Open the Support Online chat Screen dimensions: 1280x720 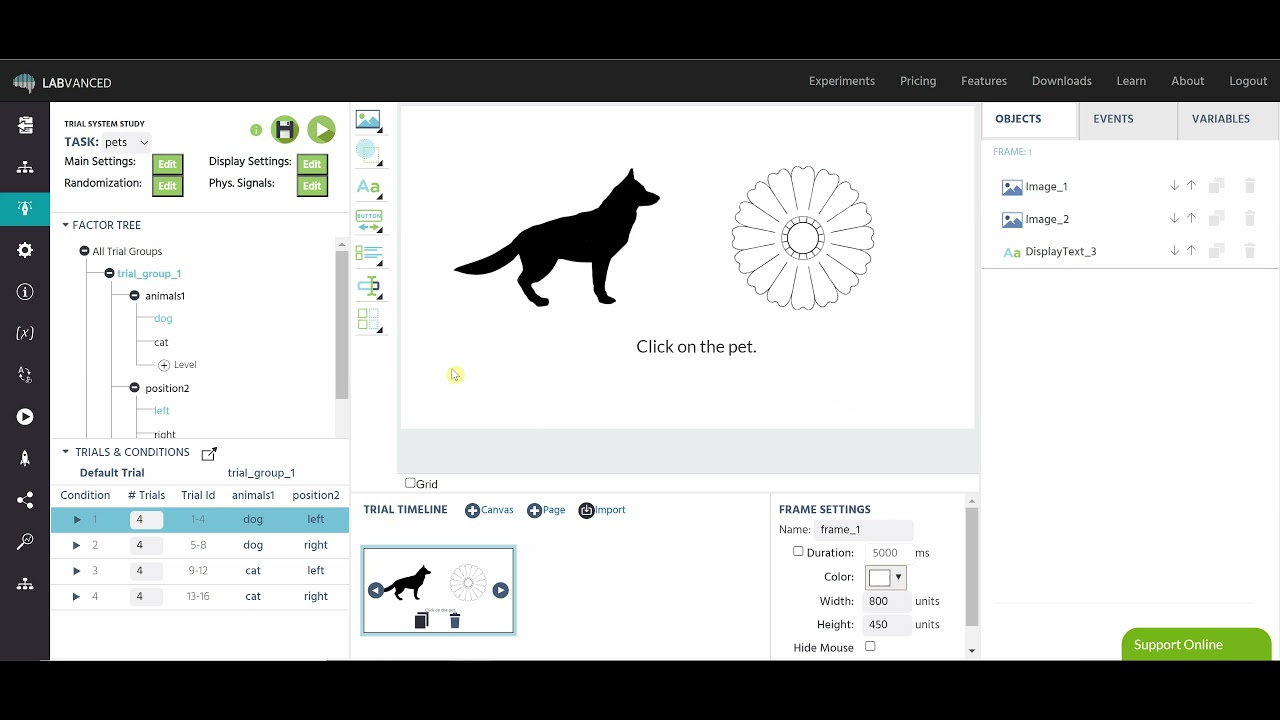pyautogui.click(x=1196, y=644)
